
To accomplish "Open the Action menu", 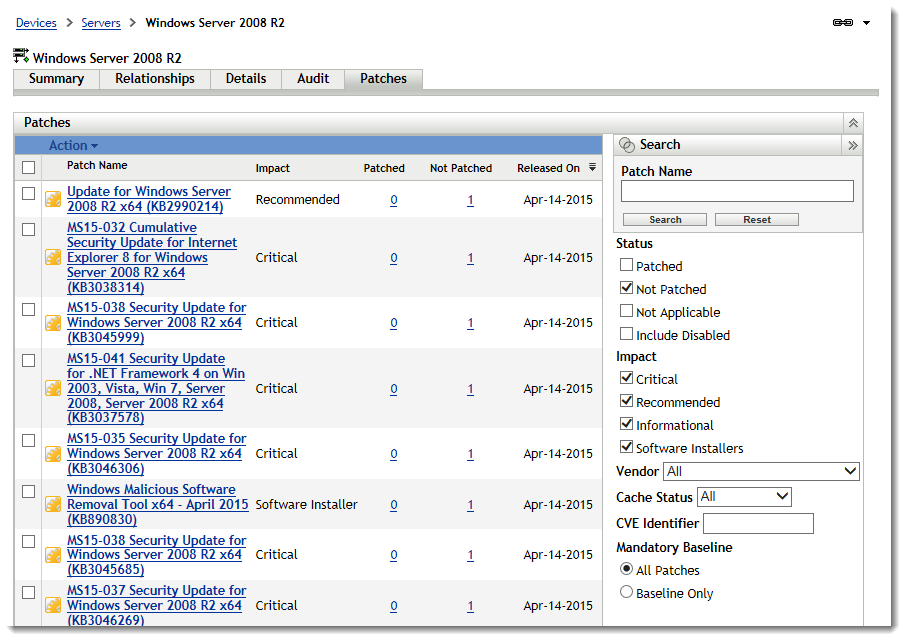I will pos(72,145).
